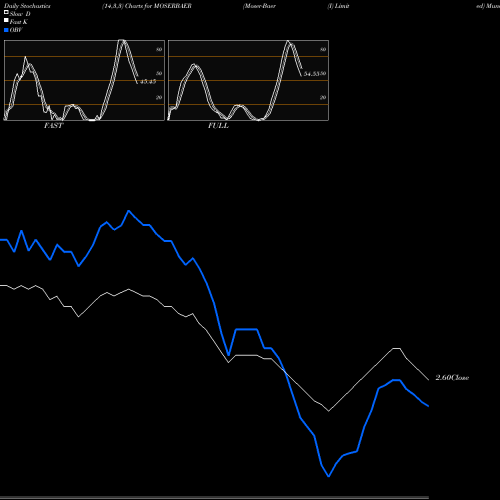The width and height of the screenshot is (500, 500).
Task: Click the 20 level label in FULL chart
Action: click(x=323, y=97)
